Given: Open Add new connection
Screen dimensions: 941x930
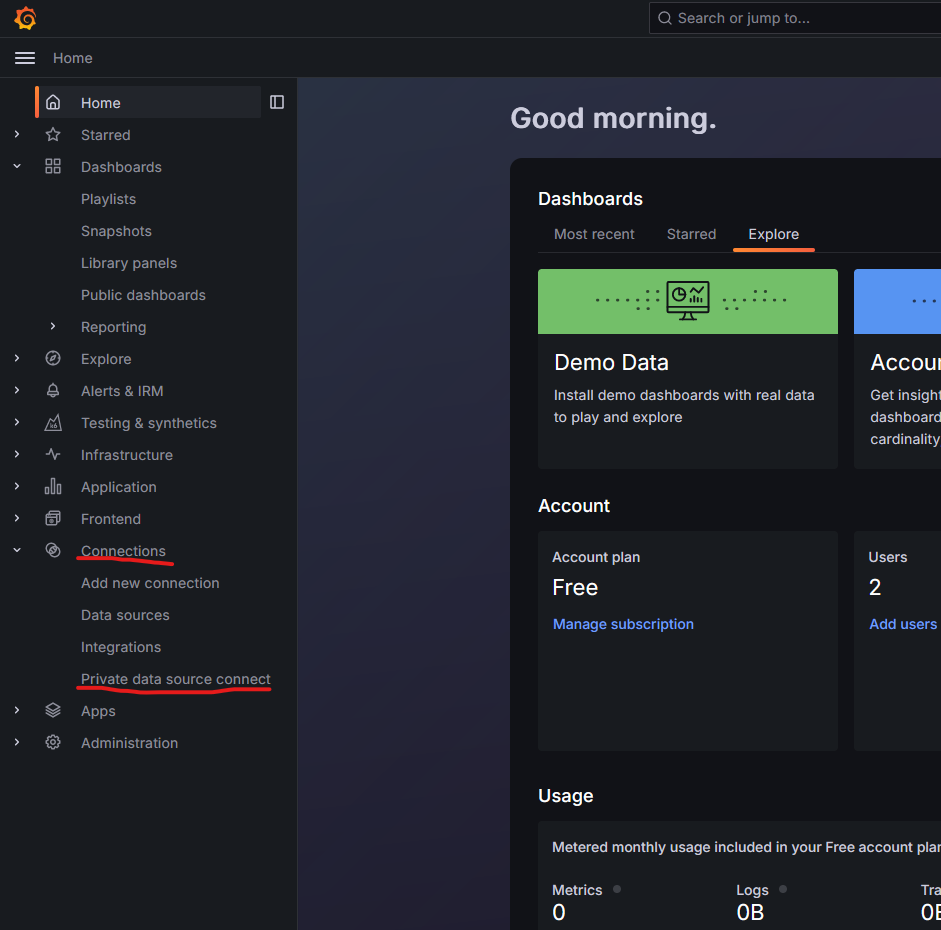Looking at the screenshot, I should [150, 583].
